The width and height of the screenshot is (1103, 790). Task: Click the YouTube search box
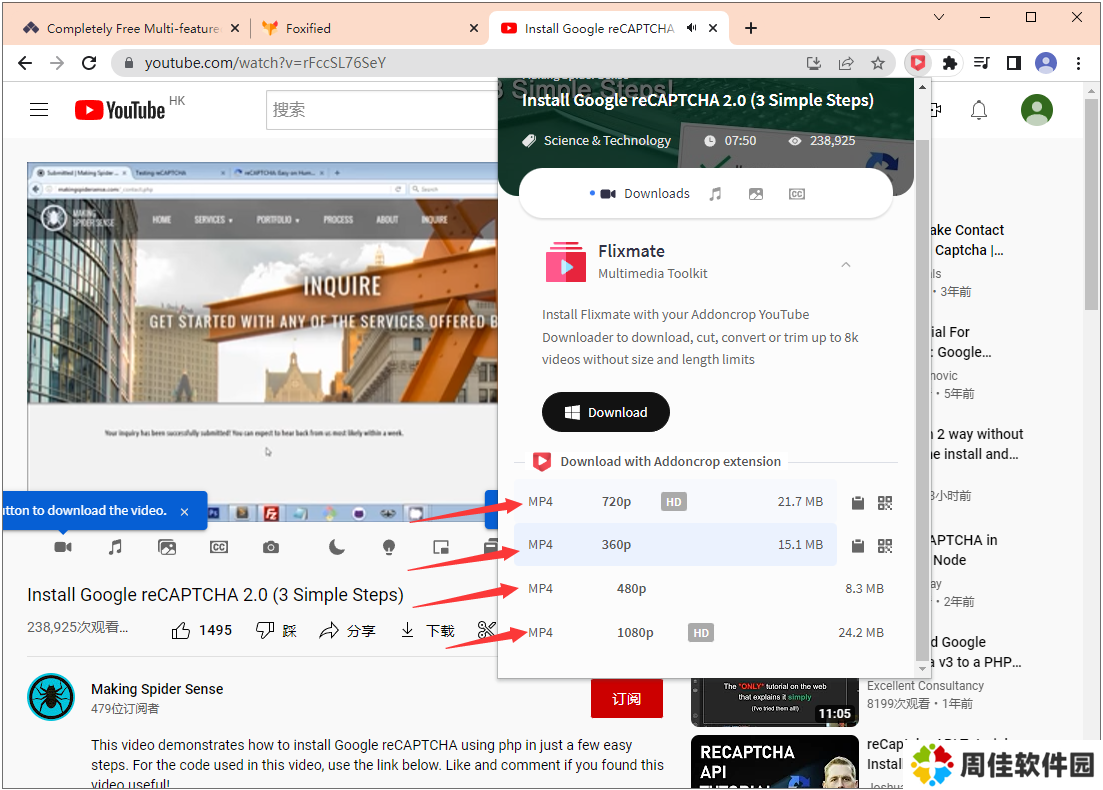point(380,110)
